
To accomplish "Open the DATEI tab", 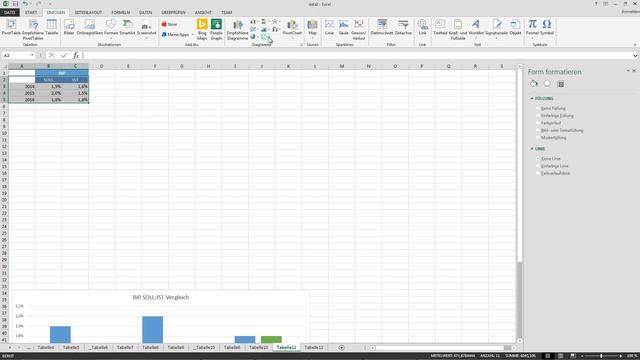I will [10, 12].
